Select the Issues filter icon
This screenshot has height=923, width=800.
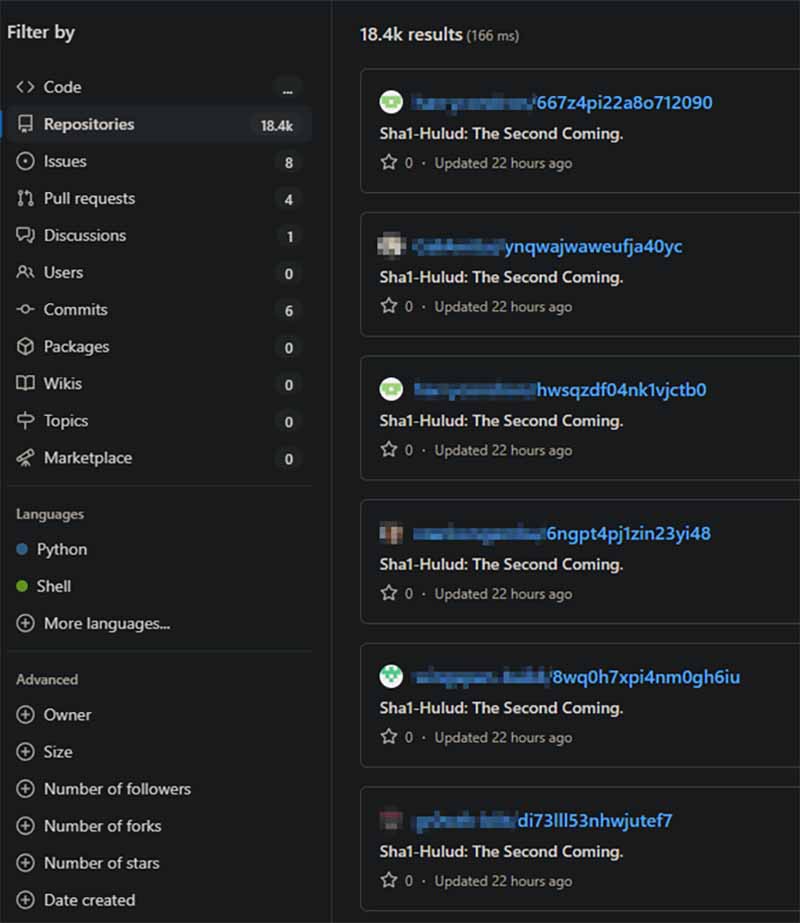25,162
